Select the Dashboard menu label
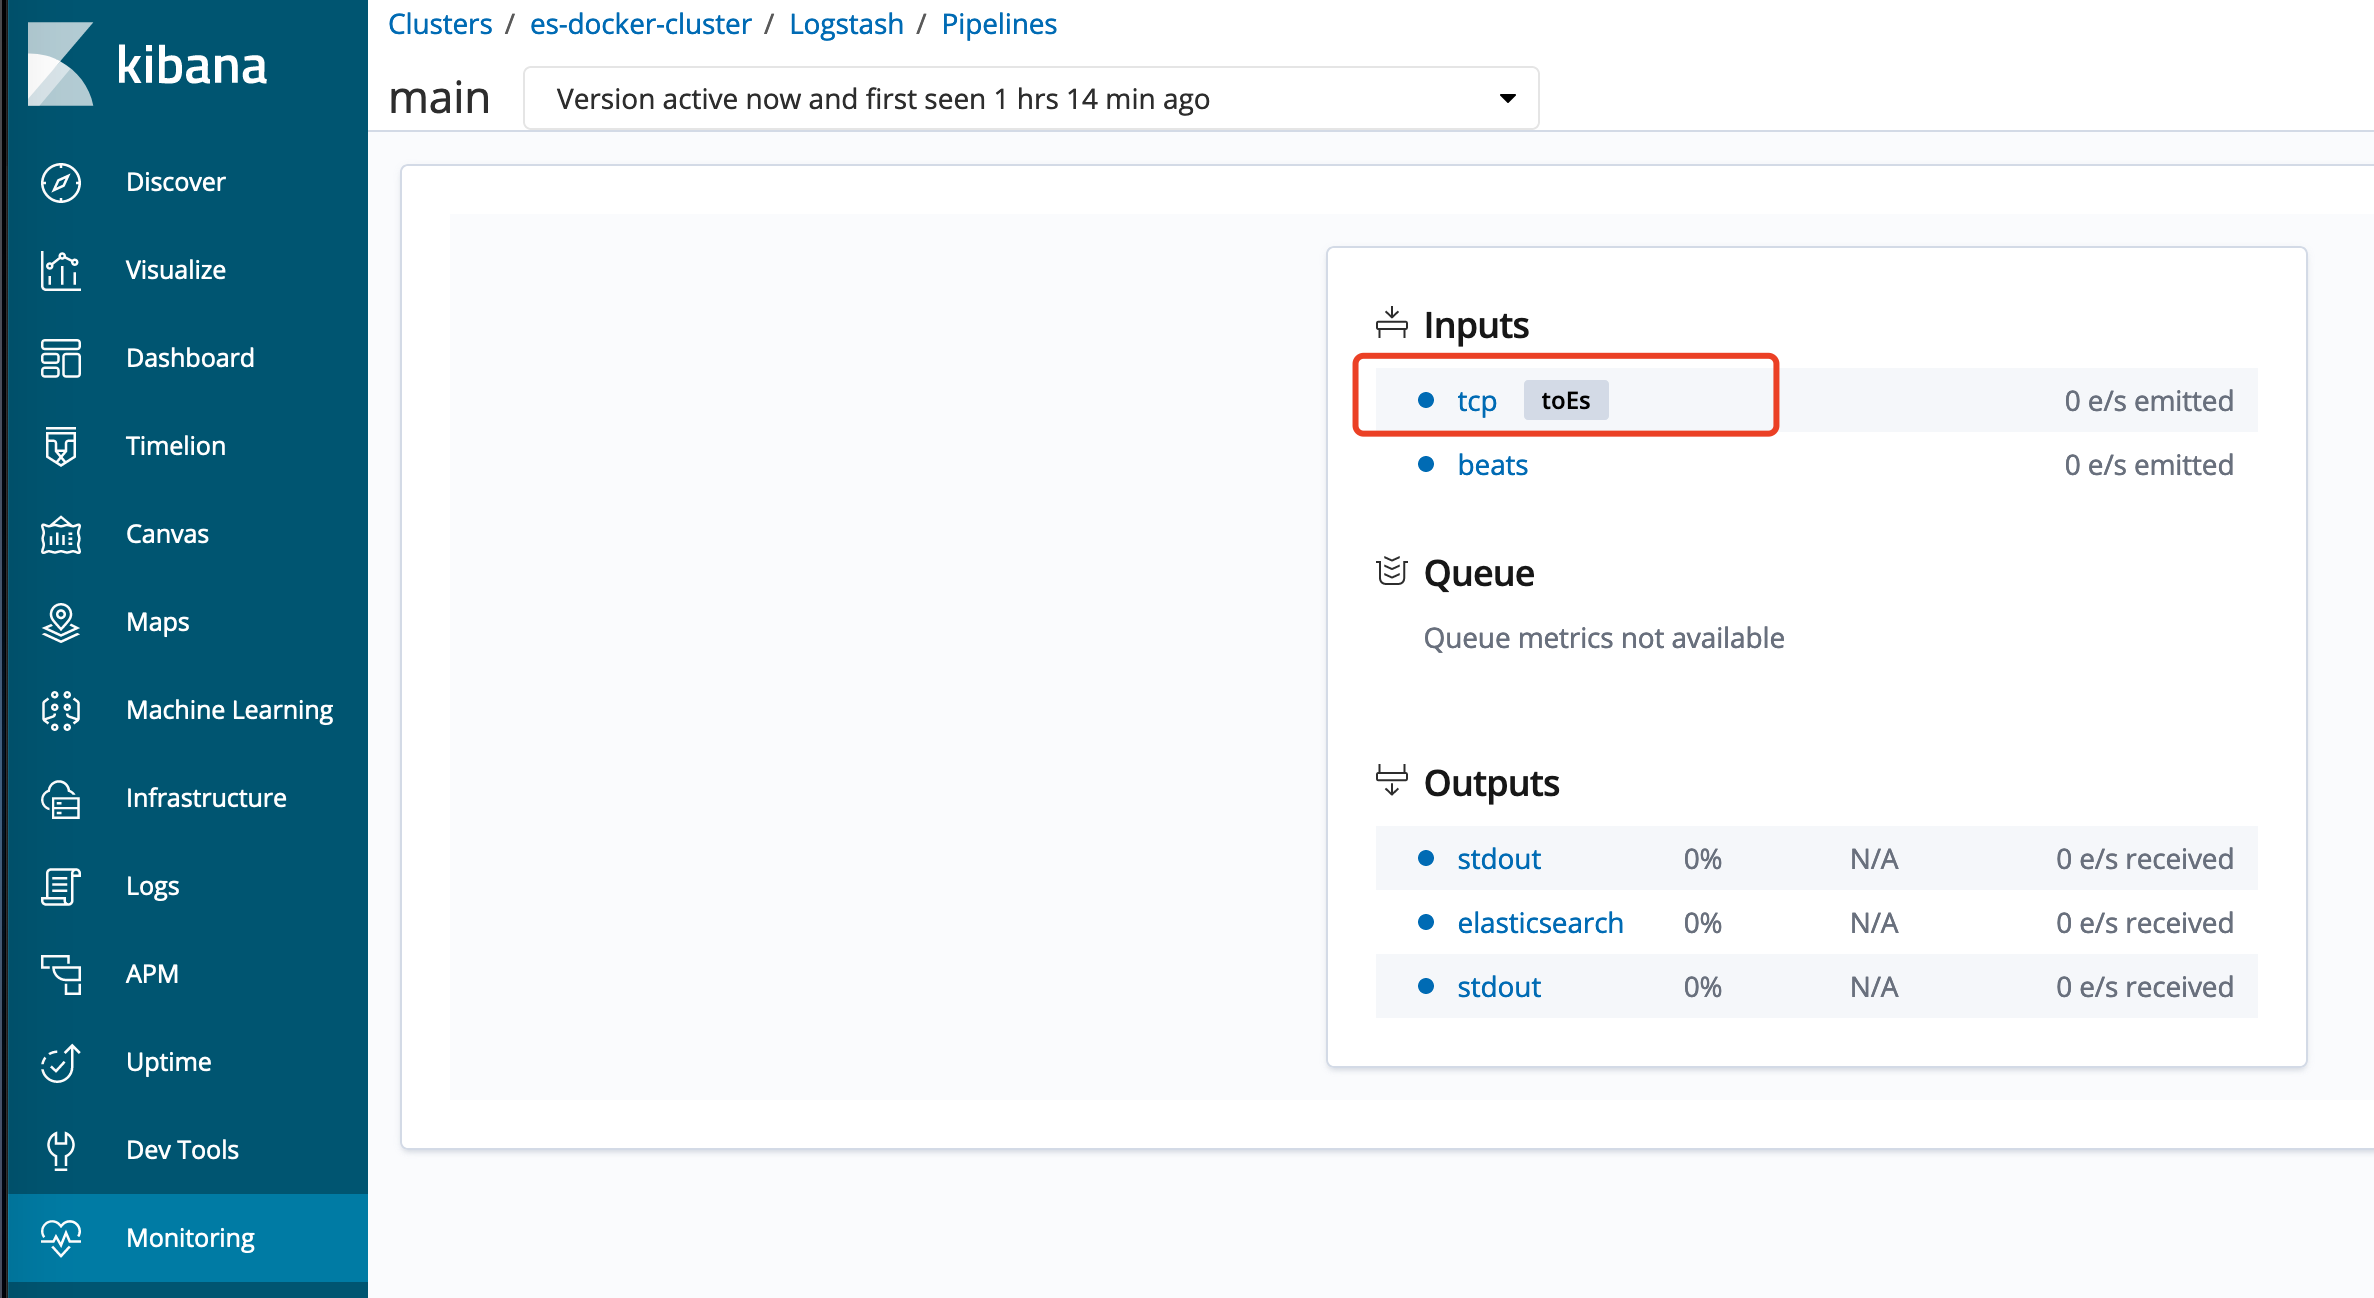 click(190, 358)
